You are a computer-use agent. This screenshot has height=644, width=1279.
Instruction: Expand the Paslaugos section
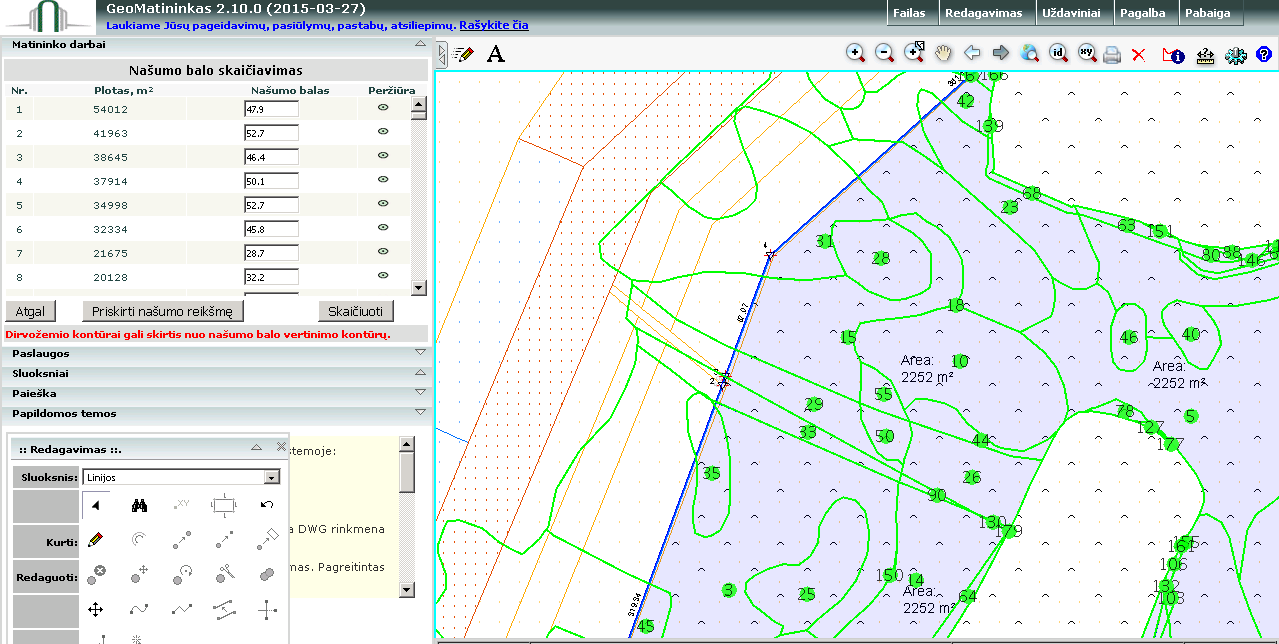coord(214,353)
